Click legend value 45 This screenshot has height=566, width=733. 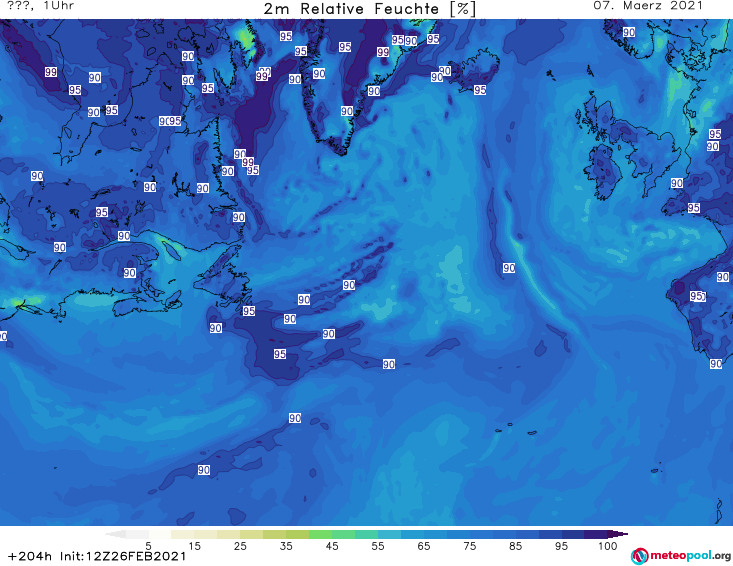pos(332,546)
